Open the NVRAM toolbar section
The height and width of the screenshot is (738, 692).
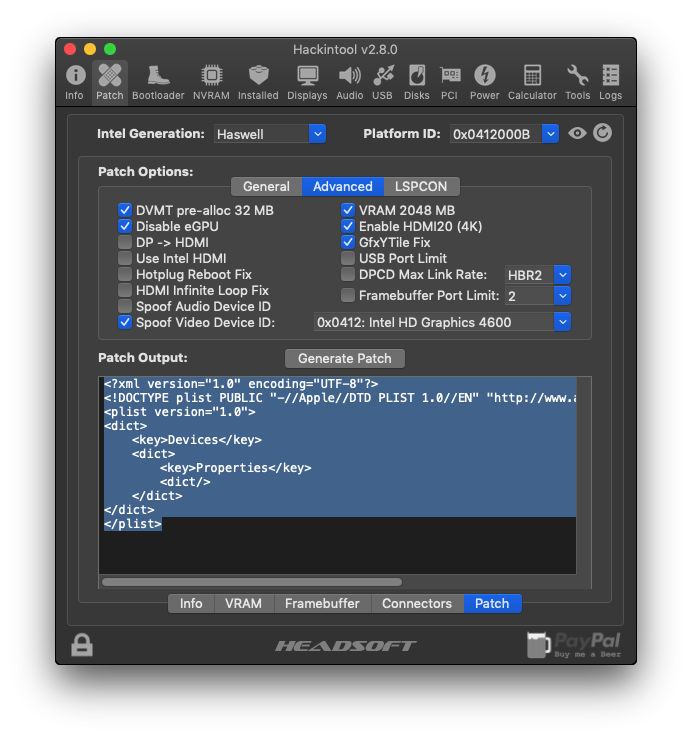tap(211, 82)
